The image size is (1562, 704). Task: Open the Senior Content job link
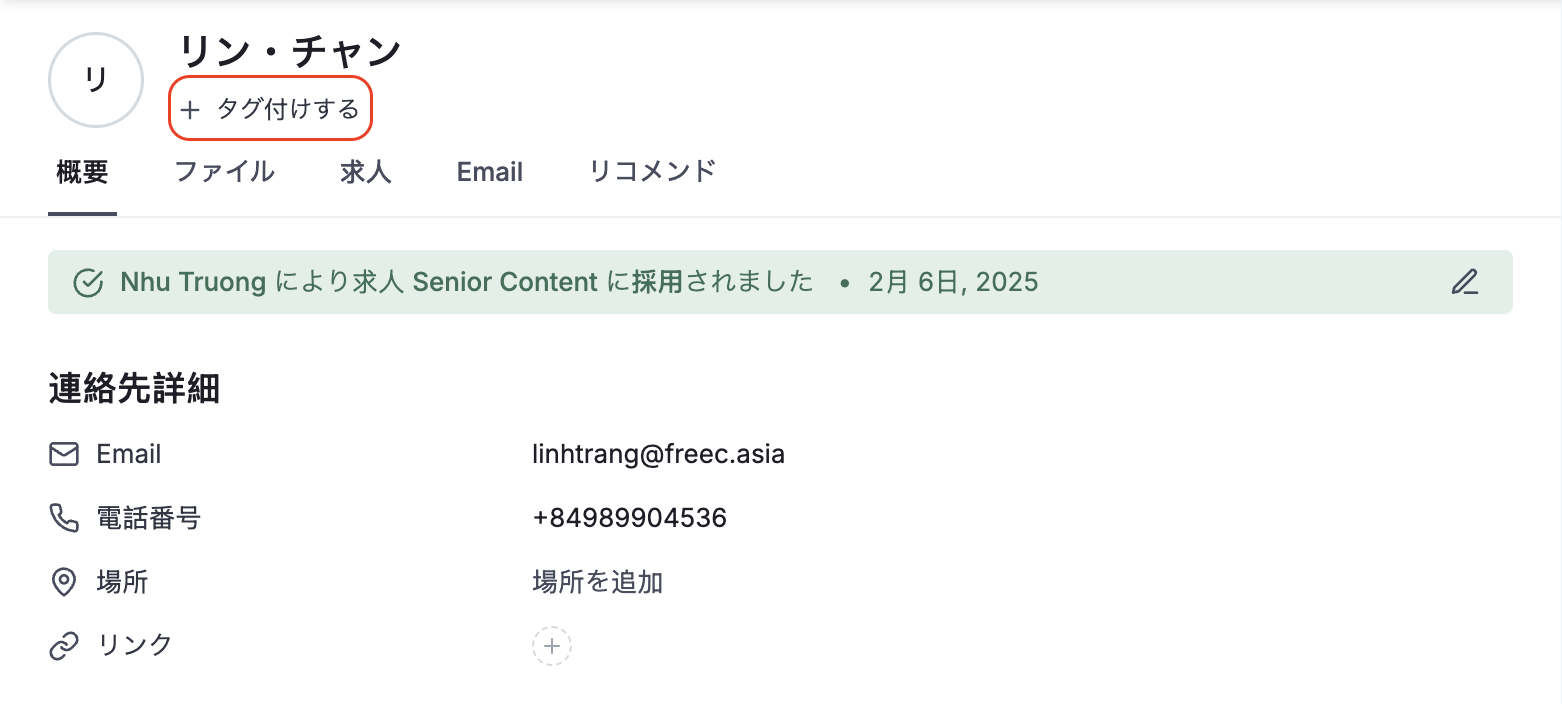click(x=505, y=282)
